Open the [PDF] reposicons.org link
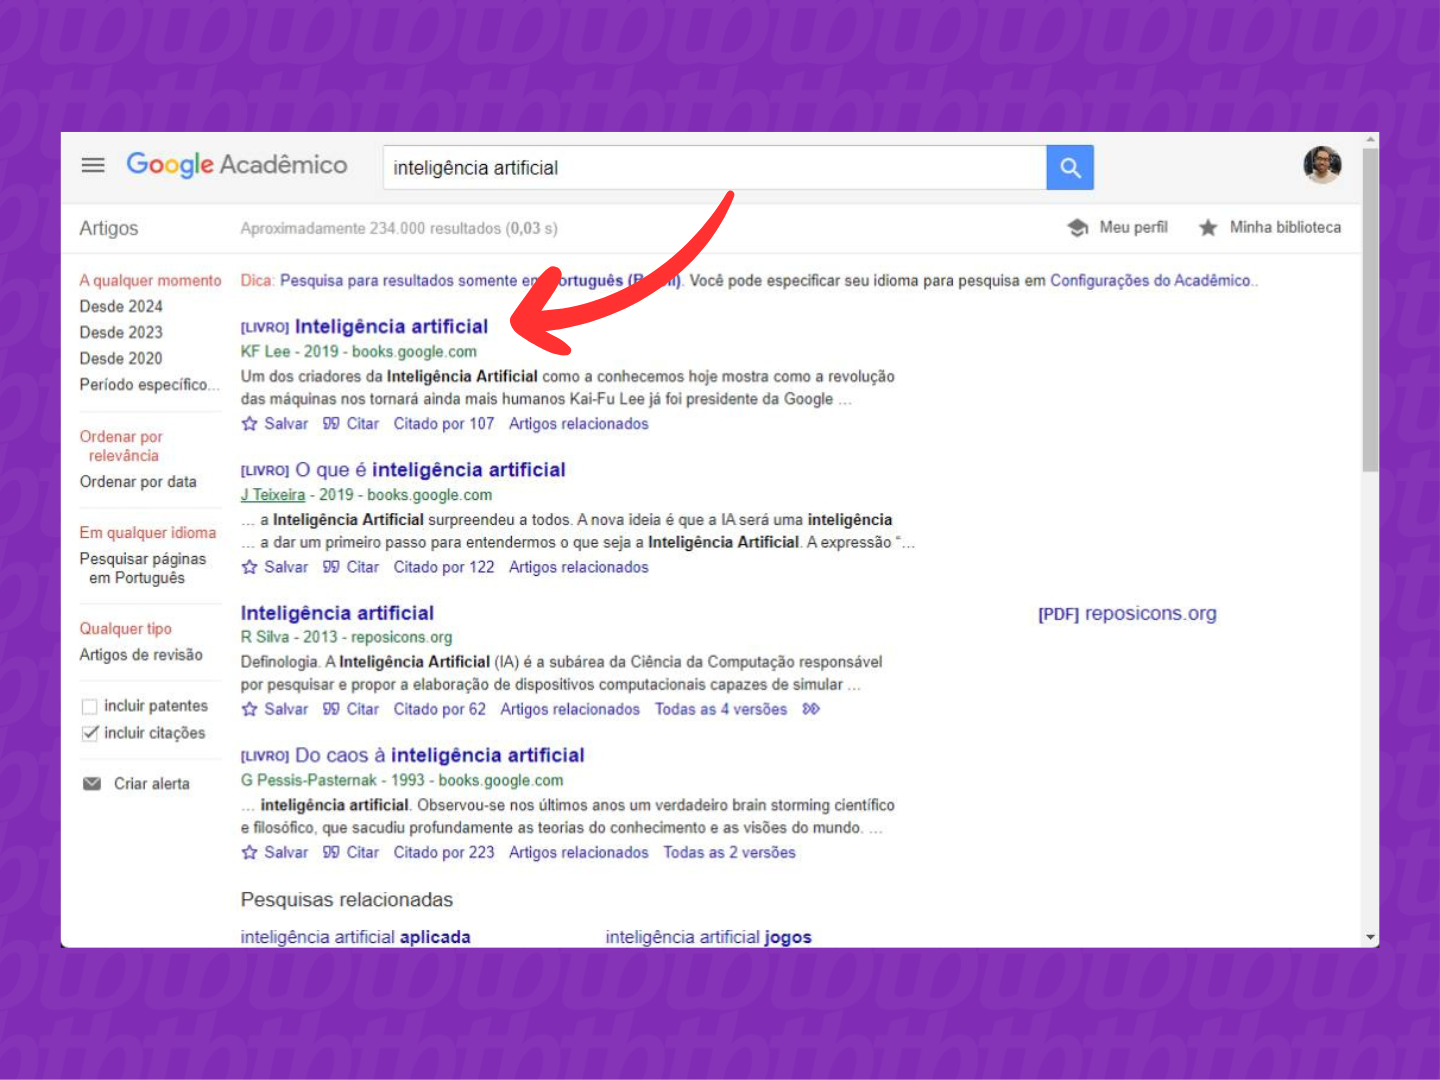The width and height of the screenshot is (1440, 1080). pos(1126,613)
